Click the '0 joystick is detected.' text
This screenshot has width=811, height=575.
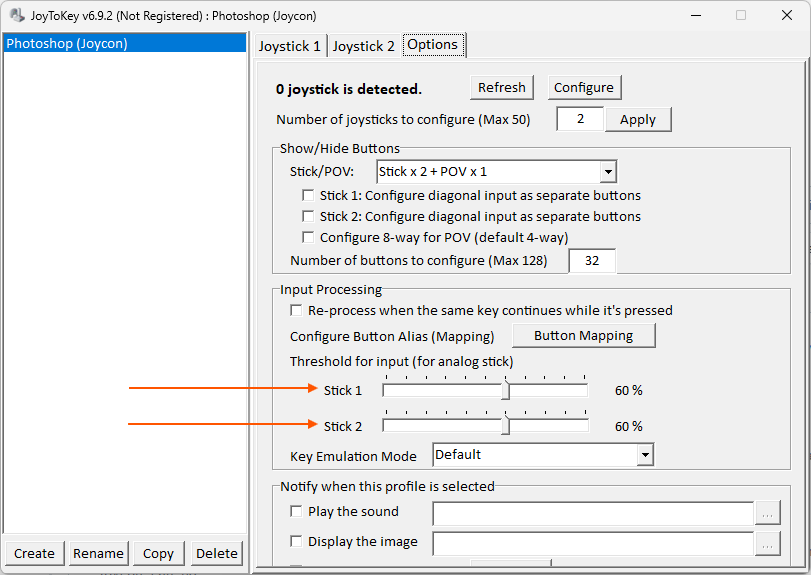coord(349,89)
